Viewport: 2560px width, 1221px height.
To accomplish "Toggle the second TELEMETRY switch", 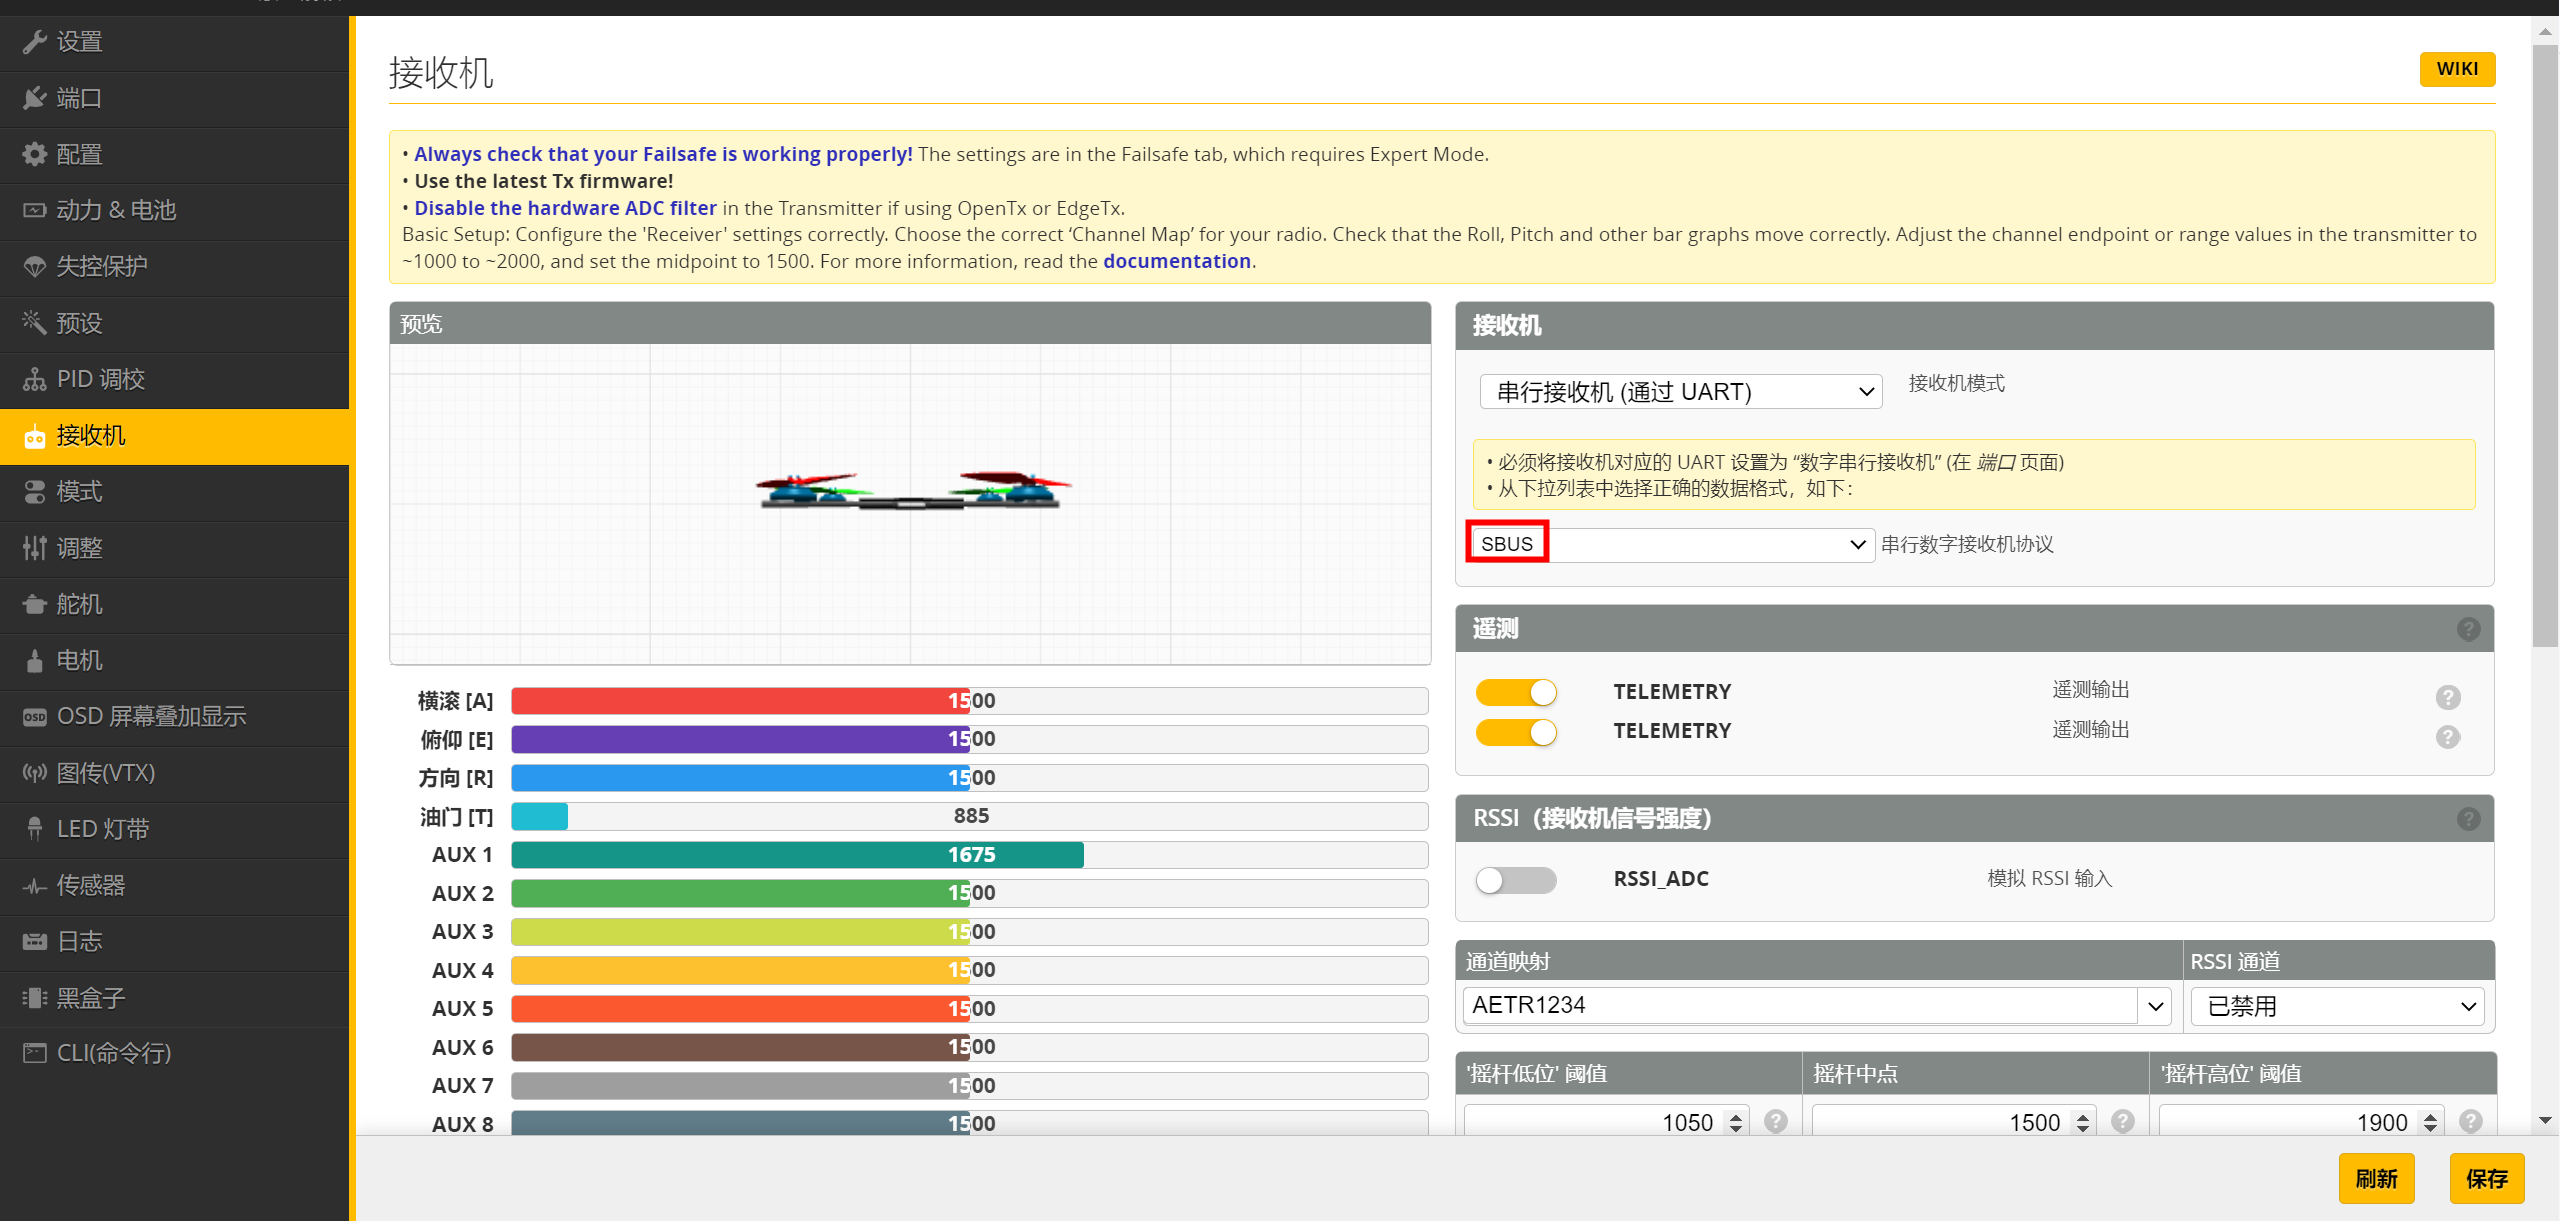I will click(x=1516, y=732).
